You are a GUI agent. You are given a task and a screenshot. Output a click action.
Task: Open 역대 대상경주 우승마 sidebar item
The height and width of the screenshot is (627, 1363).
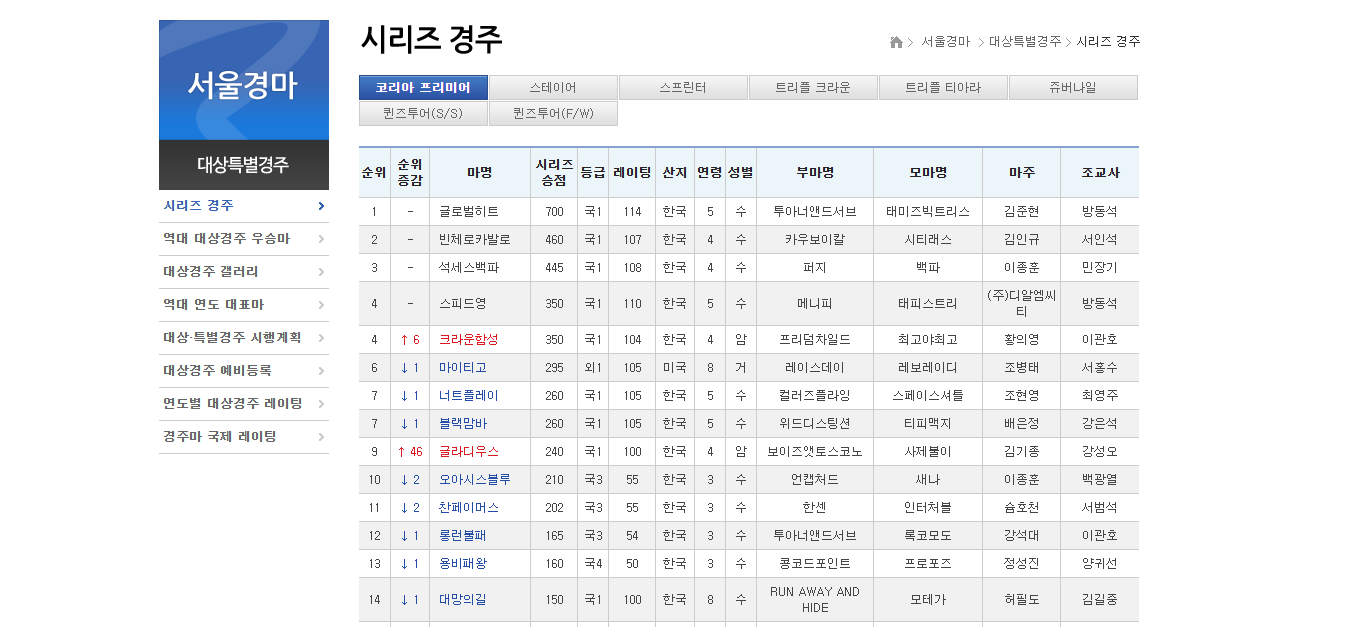tap(244, 239)
